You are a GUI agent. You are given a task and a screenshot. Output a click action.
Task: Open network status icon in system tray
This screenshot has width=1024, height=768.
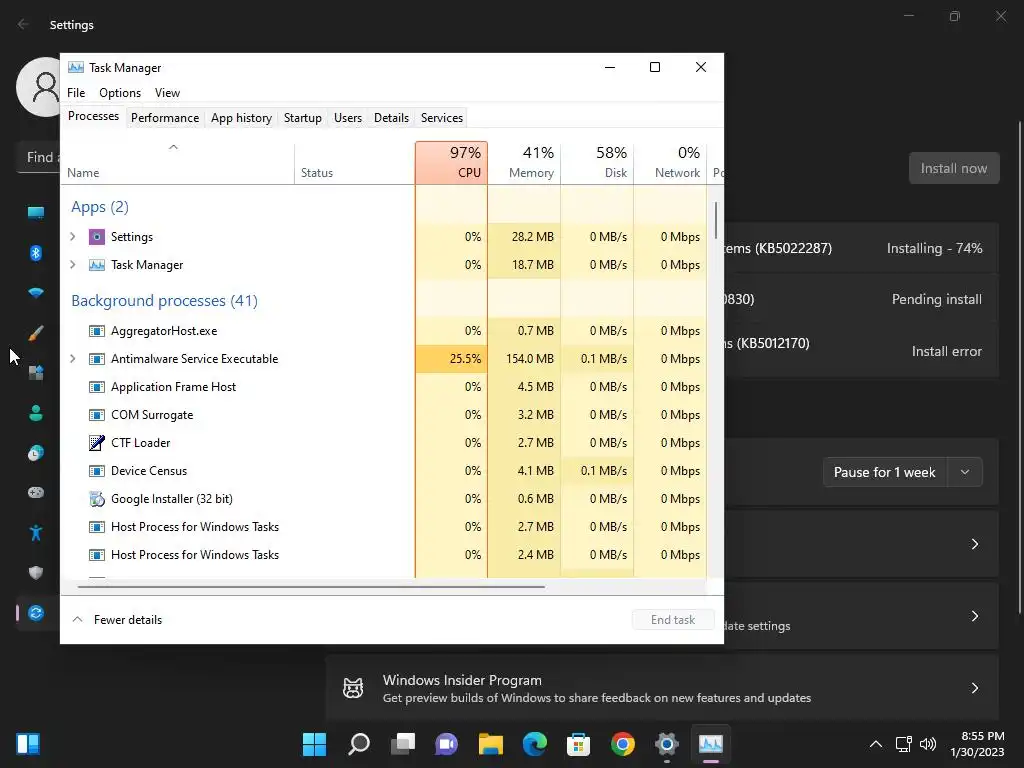coord(903,744)
